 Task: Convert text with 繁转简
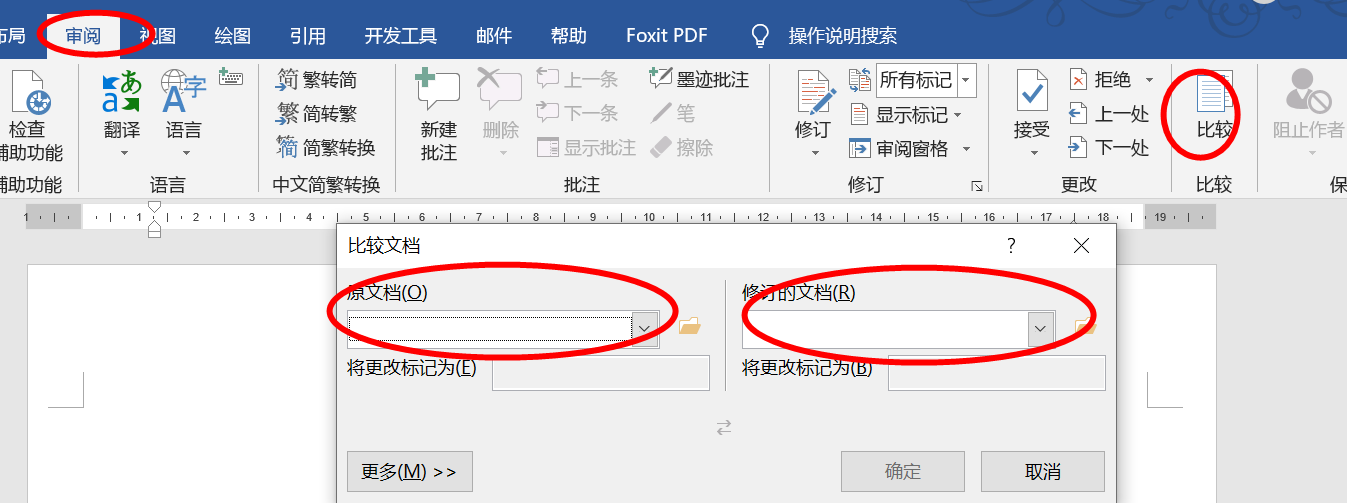tap(317, 79)
